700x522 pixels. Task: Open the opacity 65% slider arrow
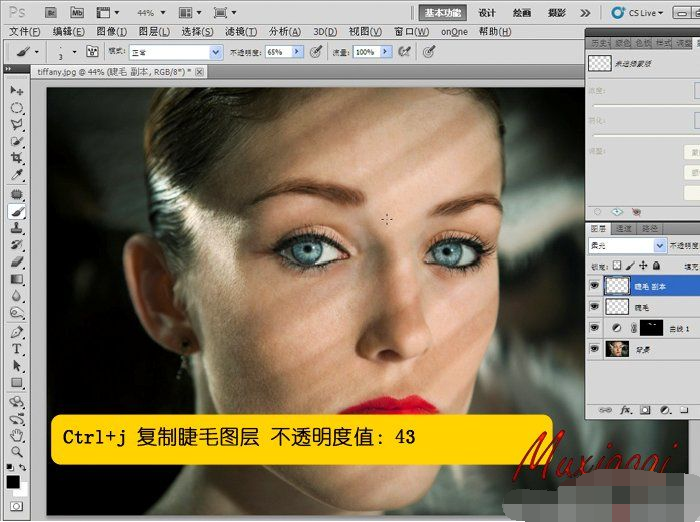click(x=297, y=52)
